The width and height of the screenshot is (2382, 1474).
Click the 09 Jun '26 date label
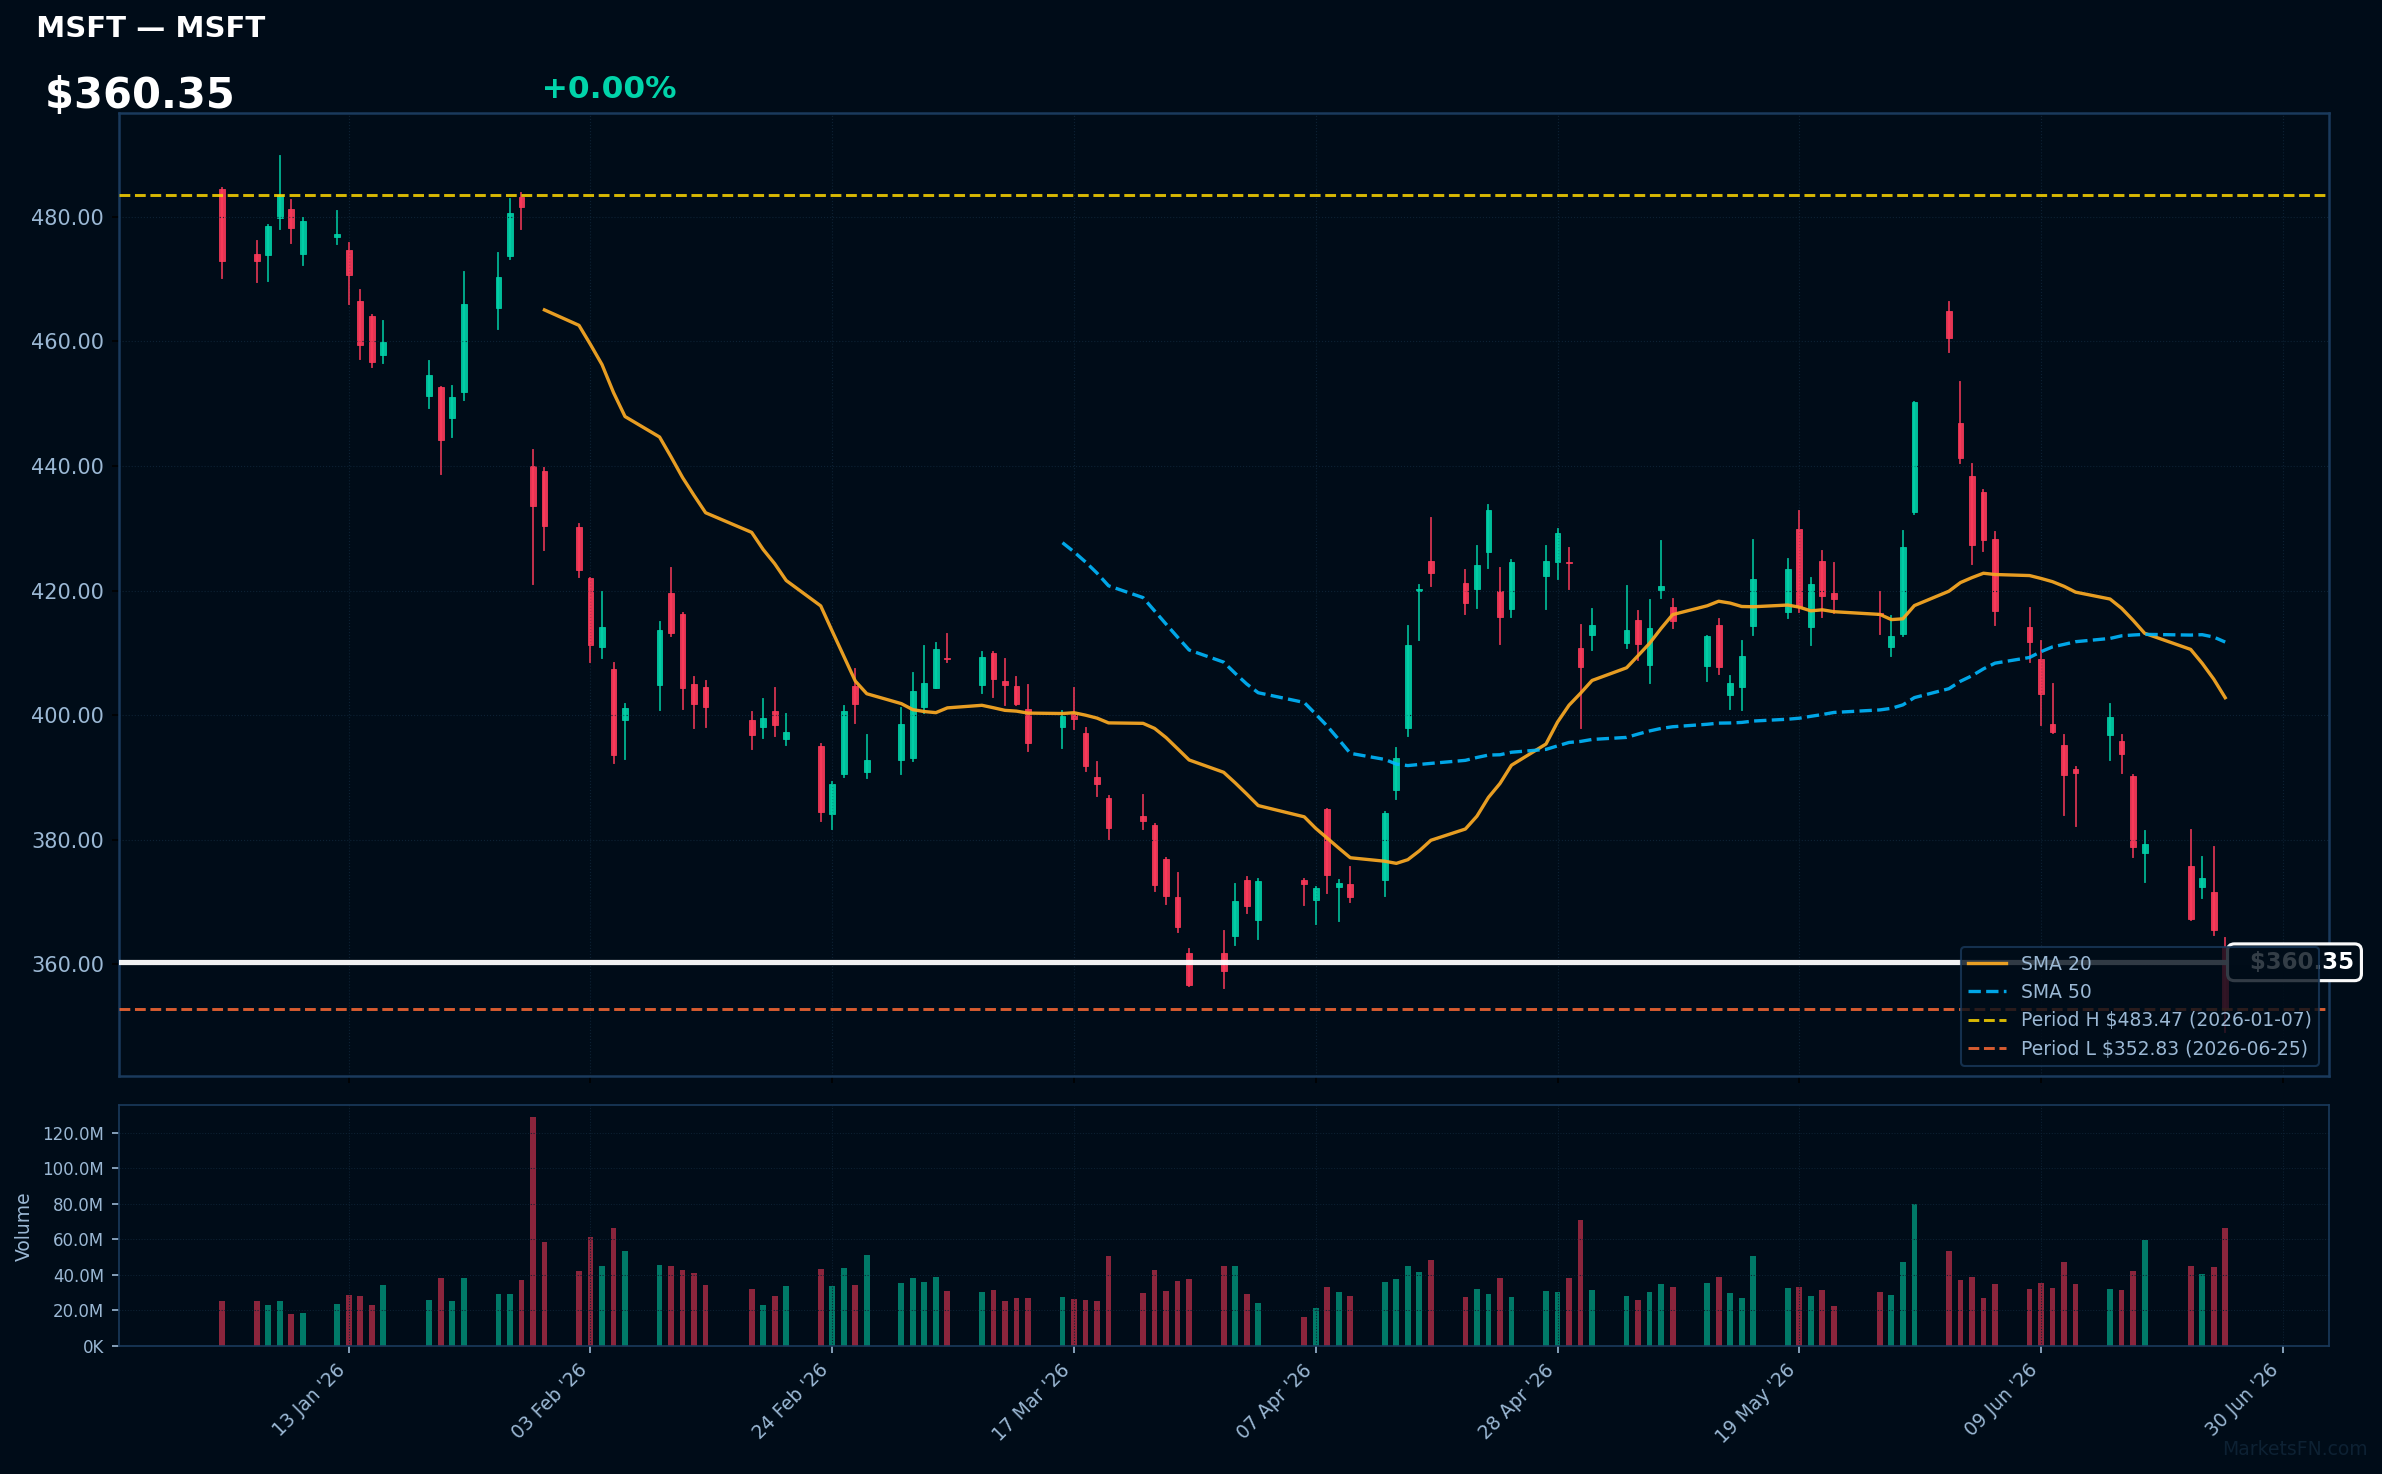(x=1999, y=1400)
